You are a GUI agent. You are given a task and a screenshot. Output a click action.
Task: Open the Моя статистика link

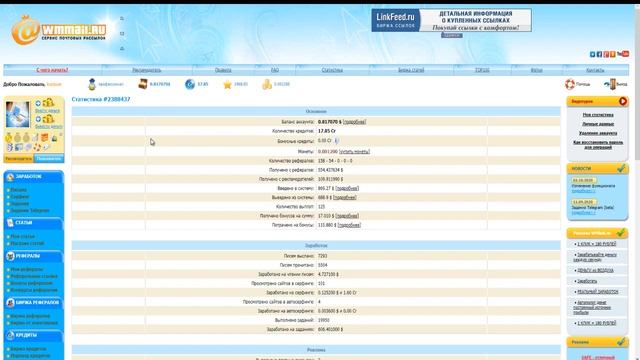(x=598, y=115)
